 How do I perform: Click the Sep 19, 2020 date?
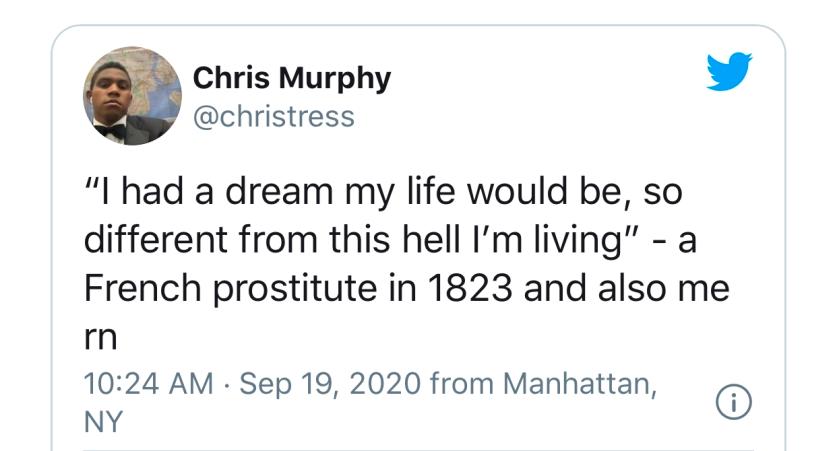coord(330,384)
